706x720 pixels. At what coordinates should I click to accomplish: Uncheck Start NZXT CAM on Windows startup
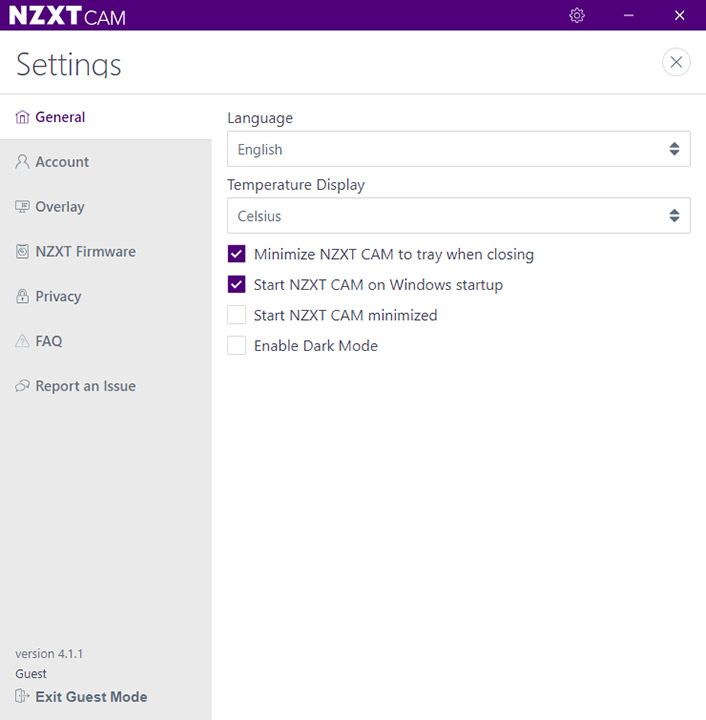click(236, 284)
